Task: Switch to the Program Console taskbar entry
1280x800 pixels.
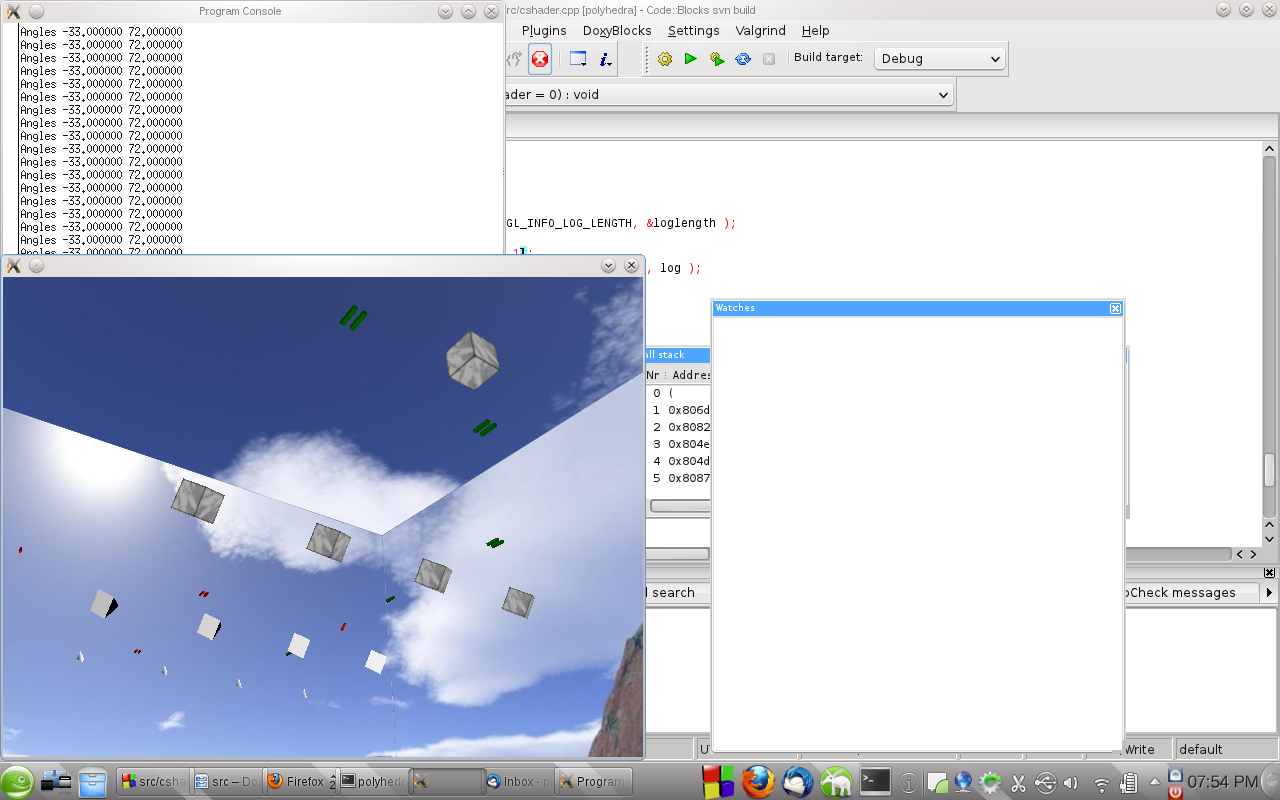Action: click(591, 782)
